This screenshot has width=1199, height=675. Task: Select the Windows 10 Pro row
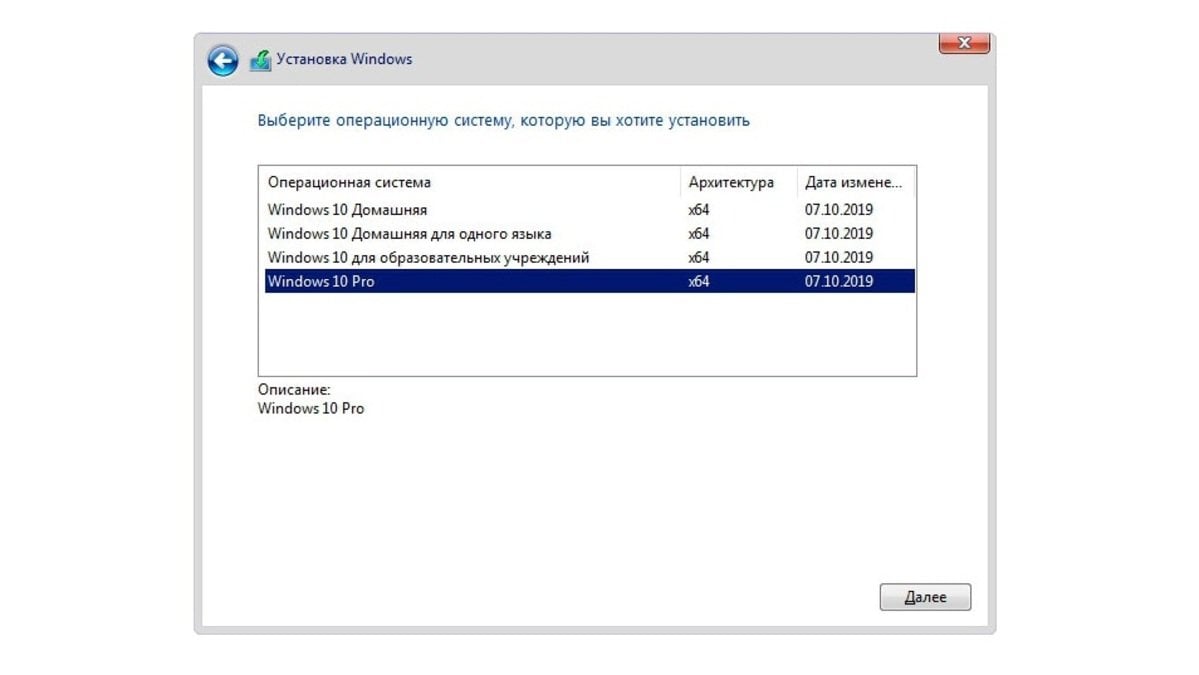pos(590,281)
